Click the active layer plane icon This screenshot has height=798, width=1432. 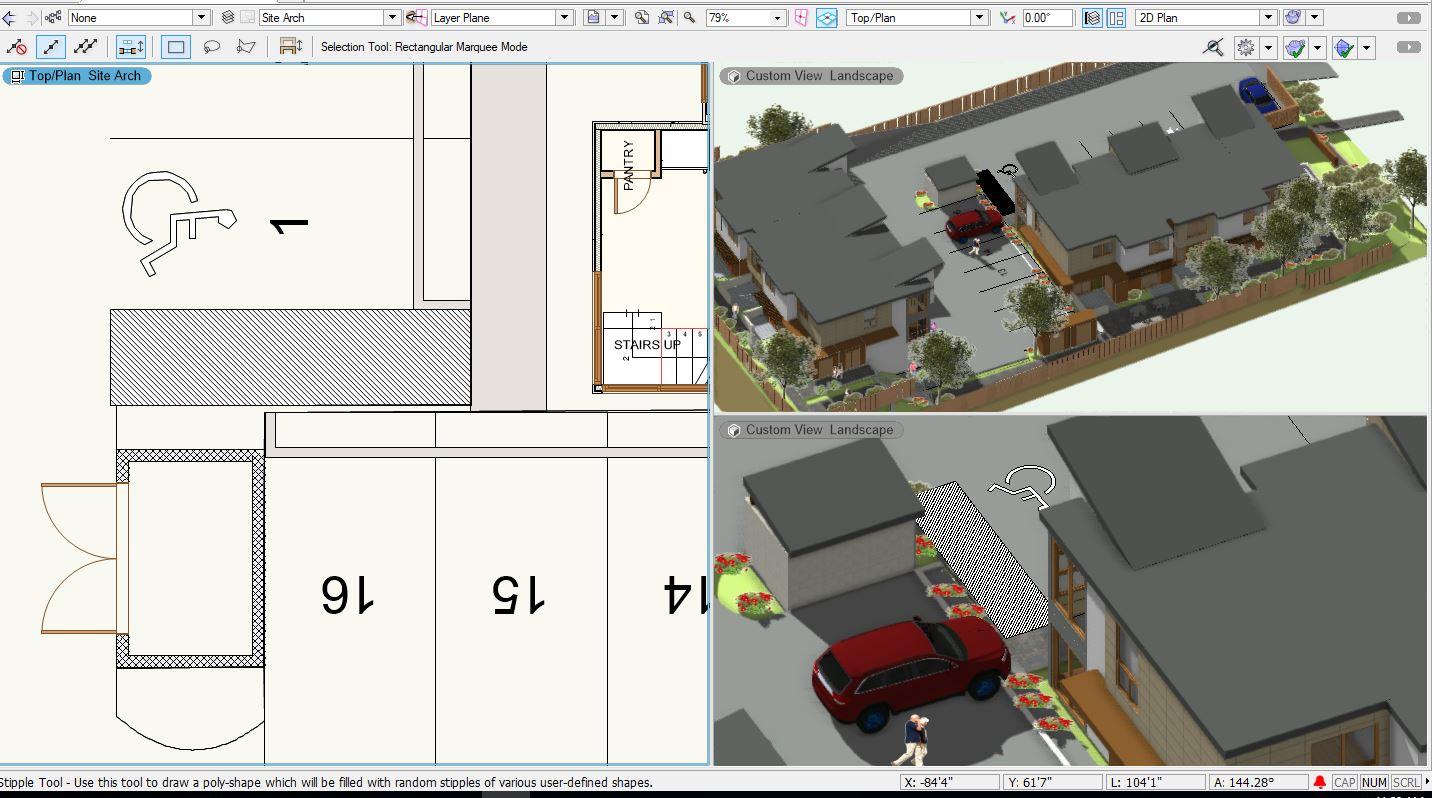pos(417,18)
